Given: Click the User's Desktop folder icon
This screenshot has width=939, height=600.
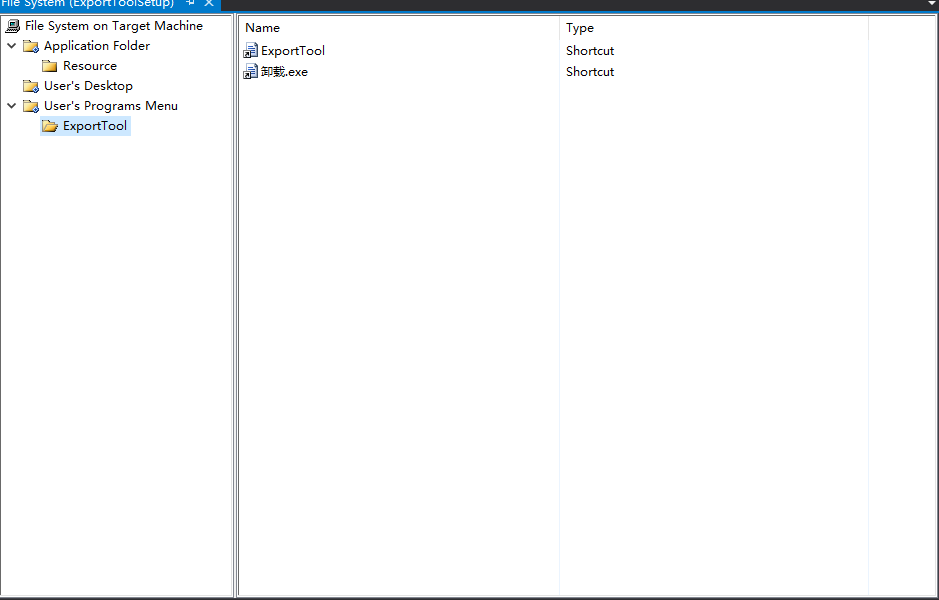Looking at the screenshot, I should 31,86.
